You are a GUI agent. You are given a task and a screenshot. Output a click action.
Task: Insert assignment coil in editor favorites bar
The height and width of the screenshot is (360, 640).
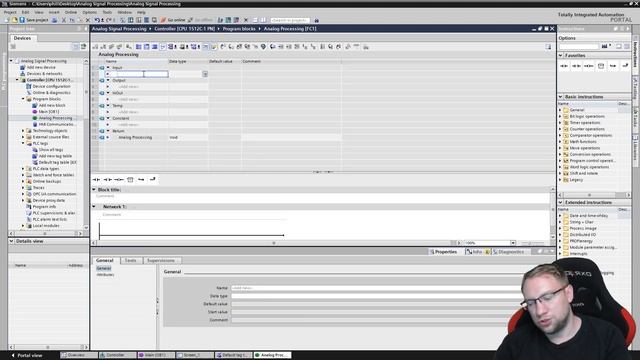[x=119, y=180]
